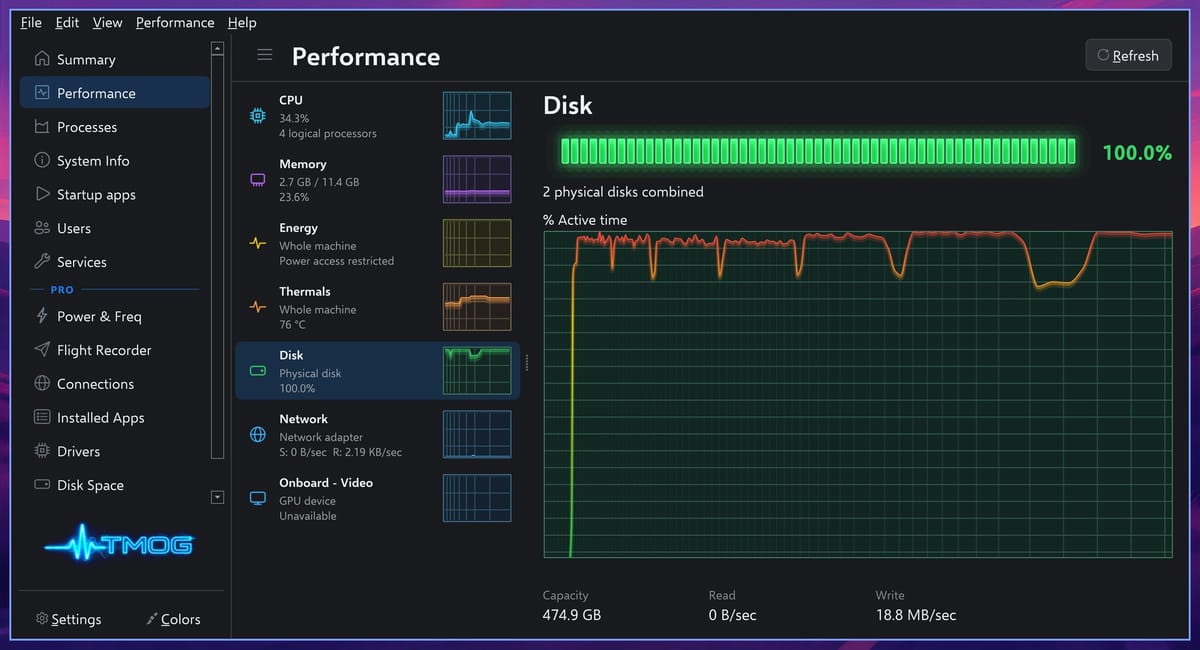Open the Flight Recorder label
The width and height of the screenshot is (1200, 650).
(104, 350)
